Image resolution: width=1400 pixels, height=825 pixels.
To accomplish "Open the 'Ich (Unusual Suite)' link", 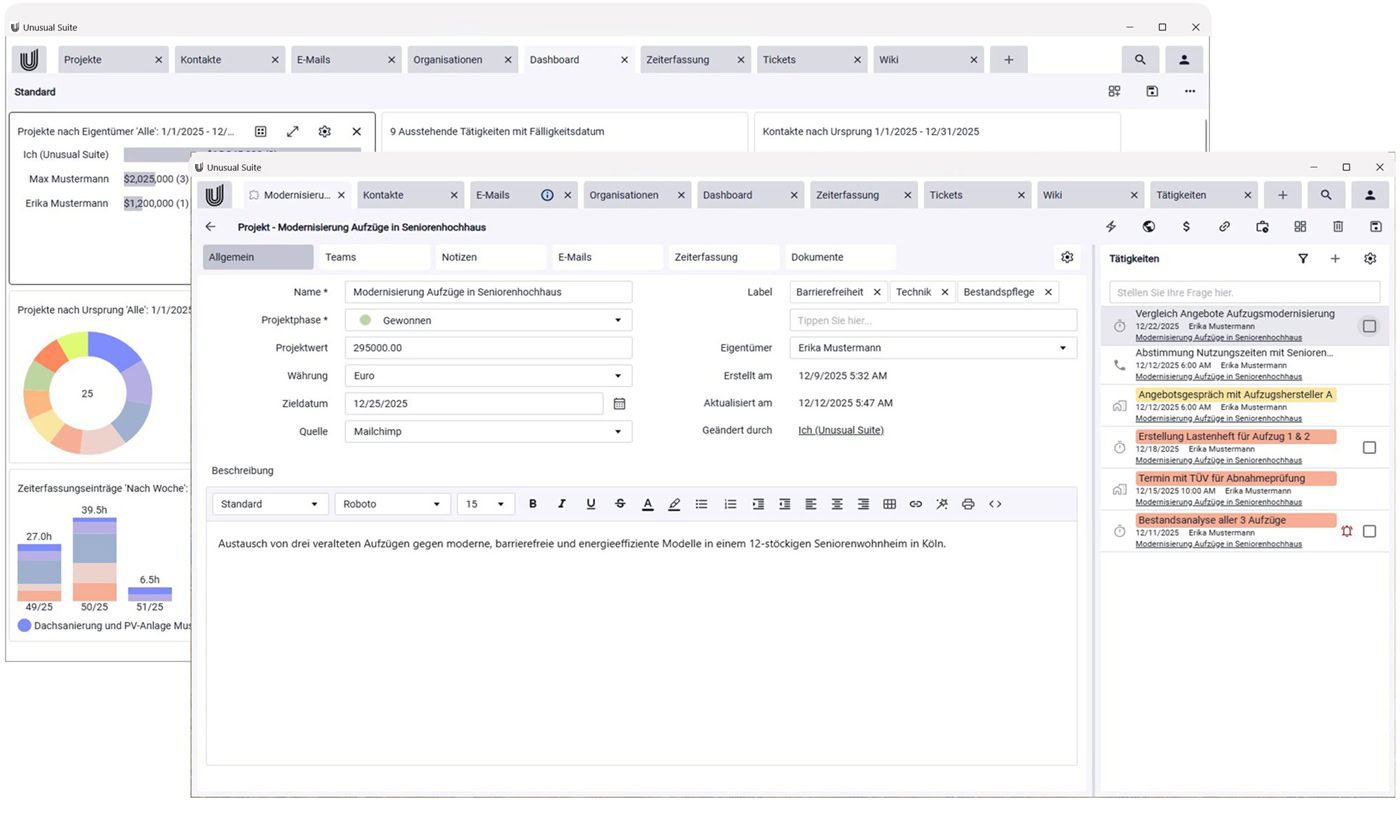I will click(x=840, y=431).
